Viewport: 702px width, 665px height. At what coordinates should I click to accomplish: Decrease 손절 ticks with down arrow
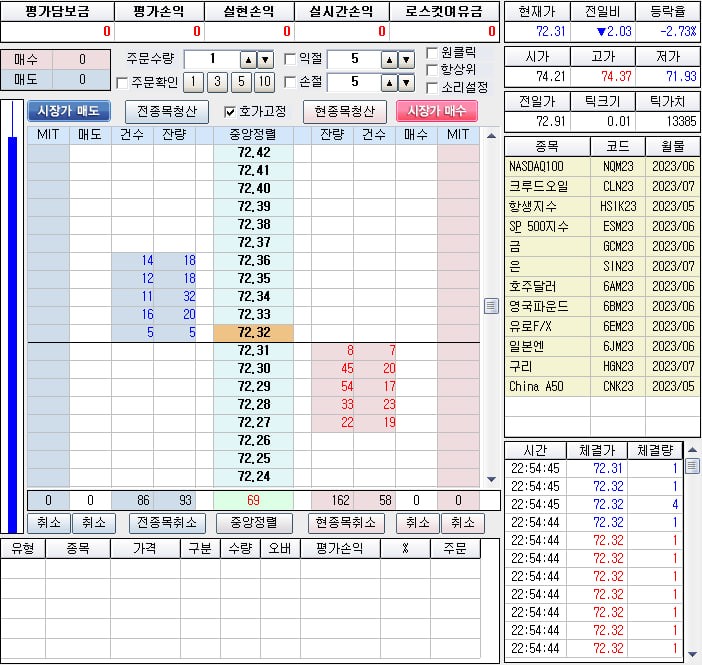(406, 82)
